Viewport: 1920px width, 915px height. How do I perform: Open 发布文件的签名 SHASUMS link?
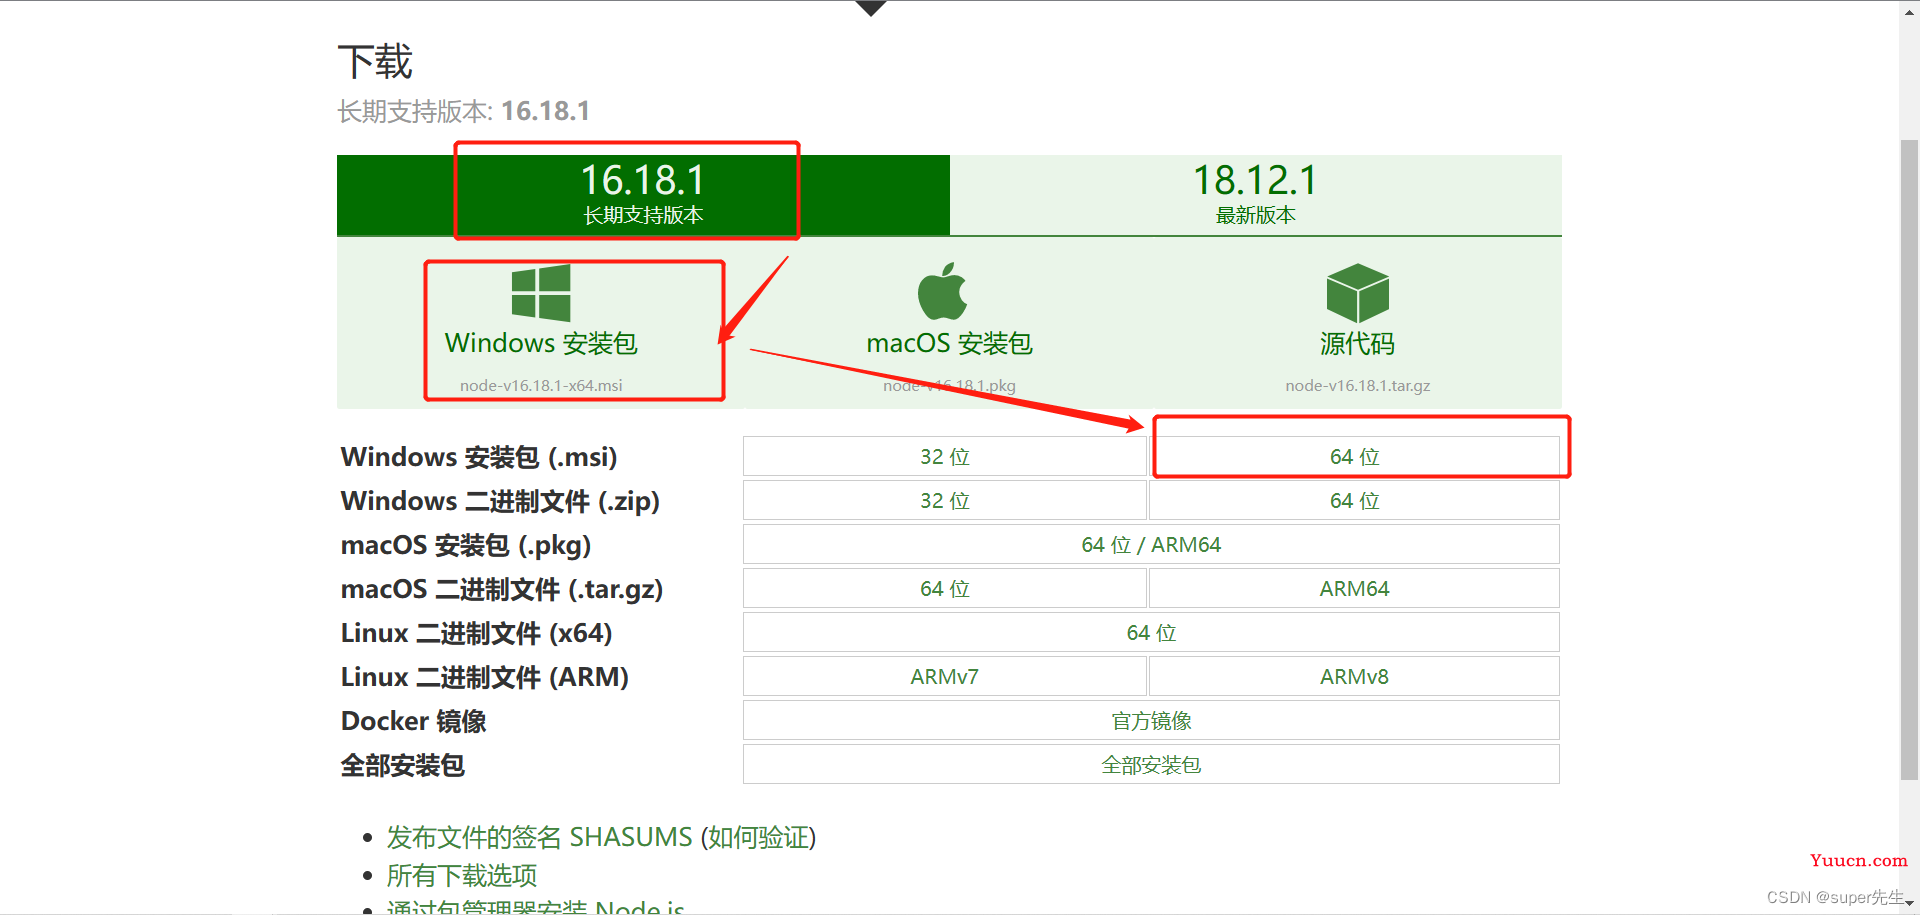click(x=540, y=837)
